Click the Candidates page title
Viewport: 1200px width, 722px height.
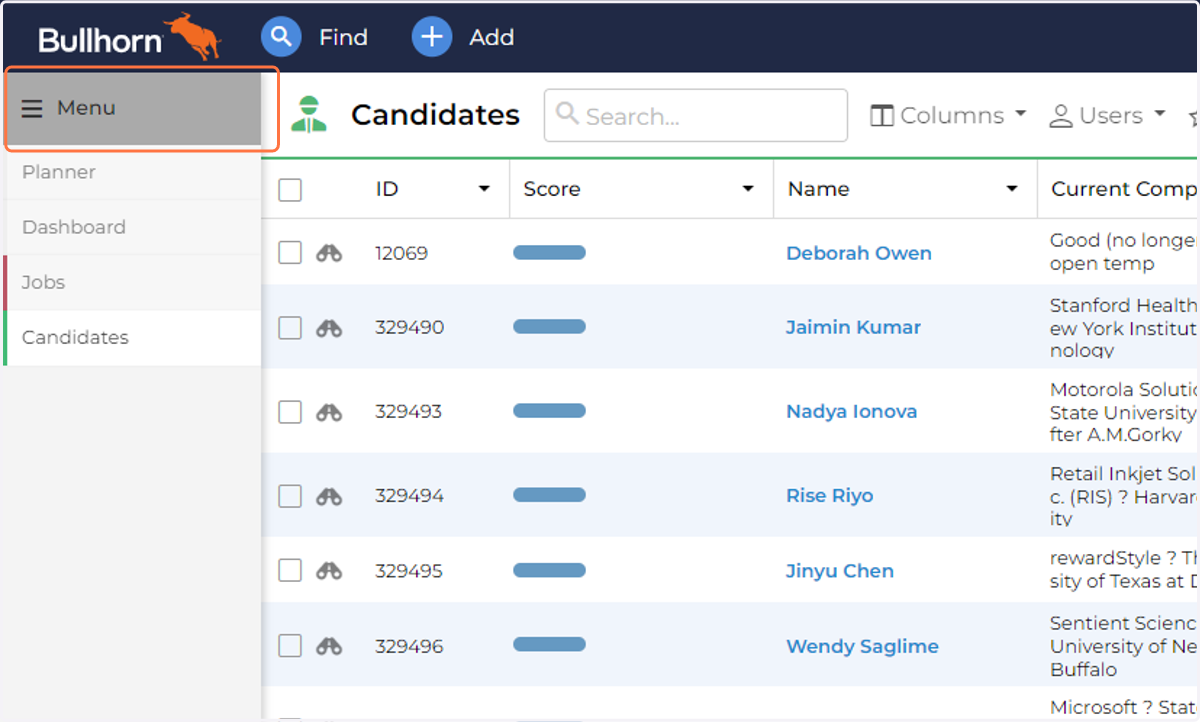tap(435, 115)
